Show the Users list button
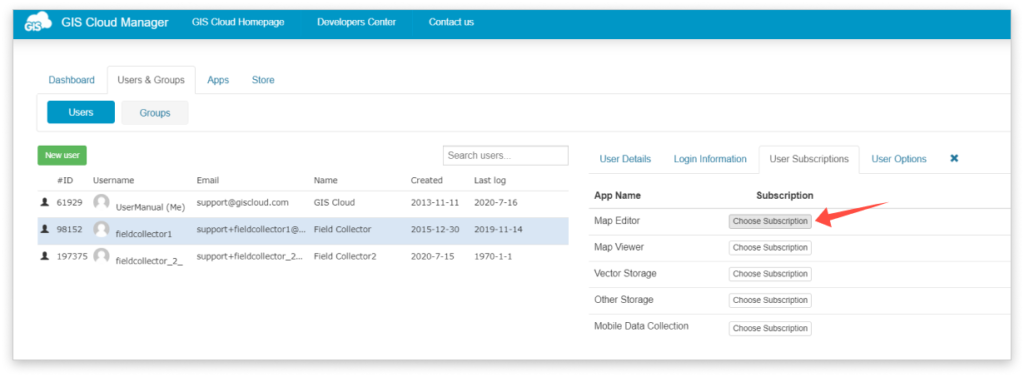 [81, 112]
